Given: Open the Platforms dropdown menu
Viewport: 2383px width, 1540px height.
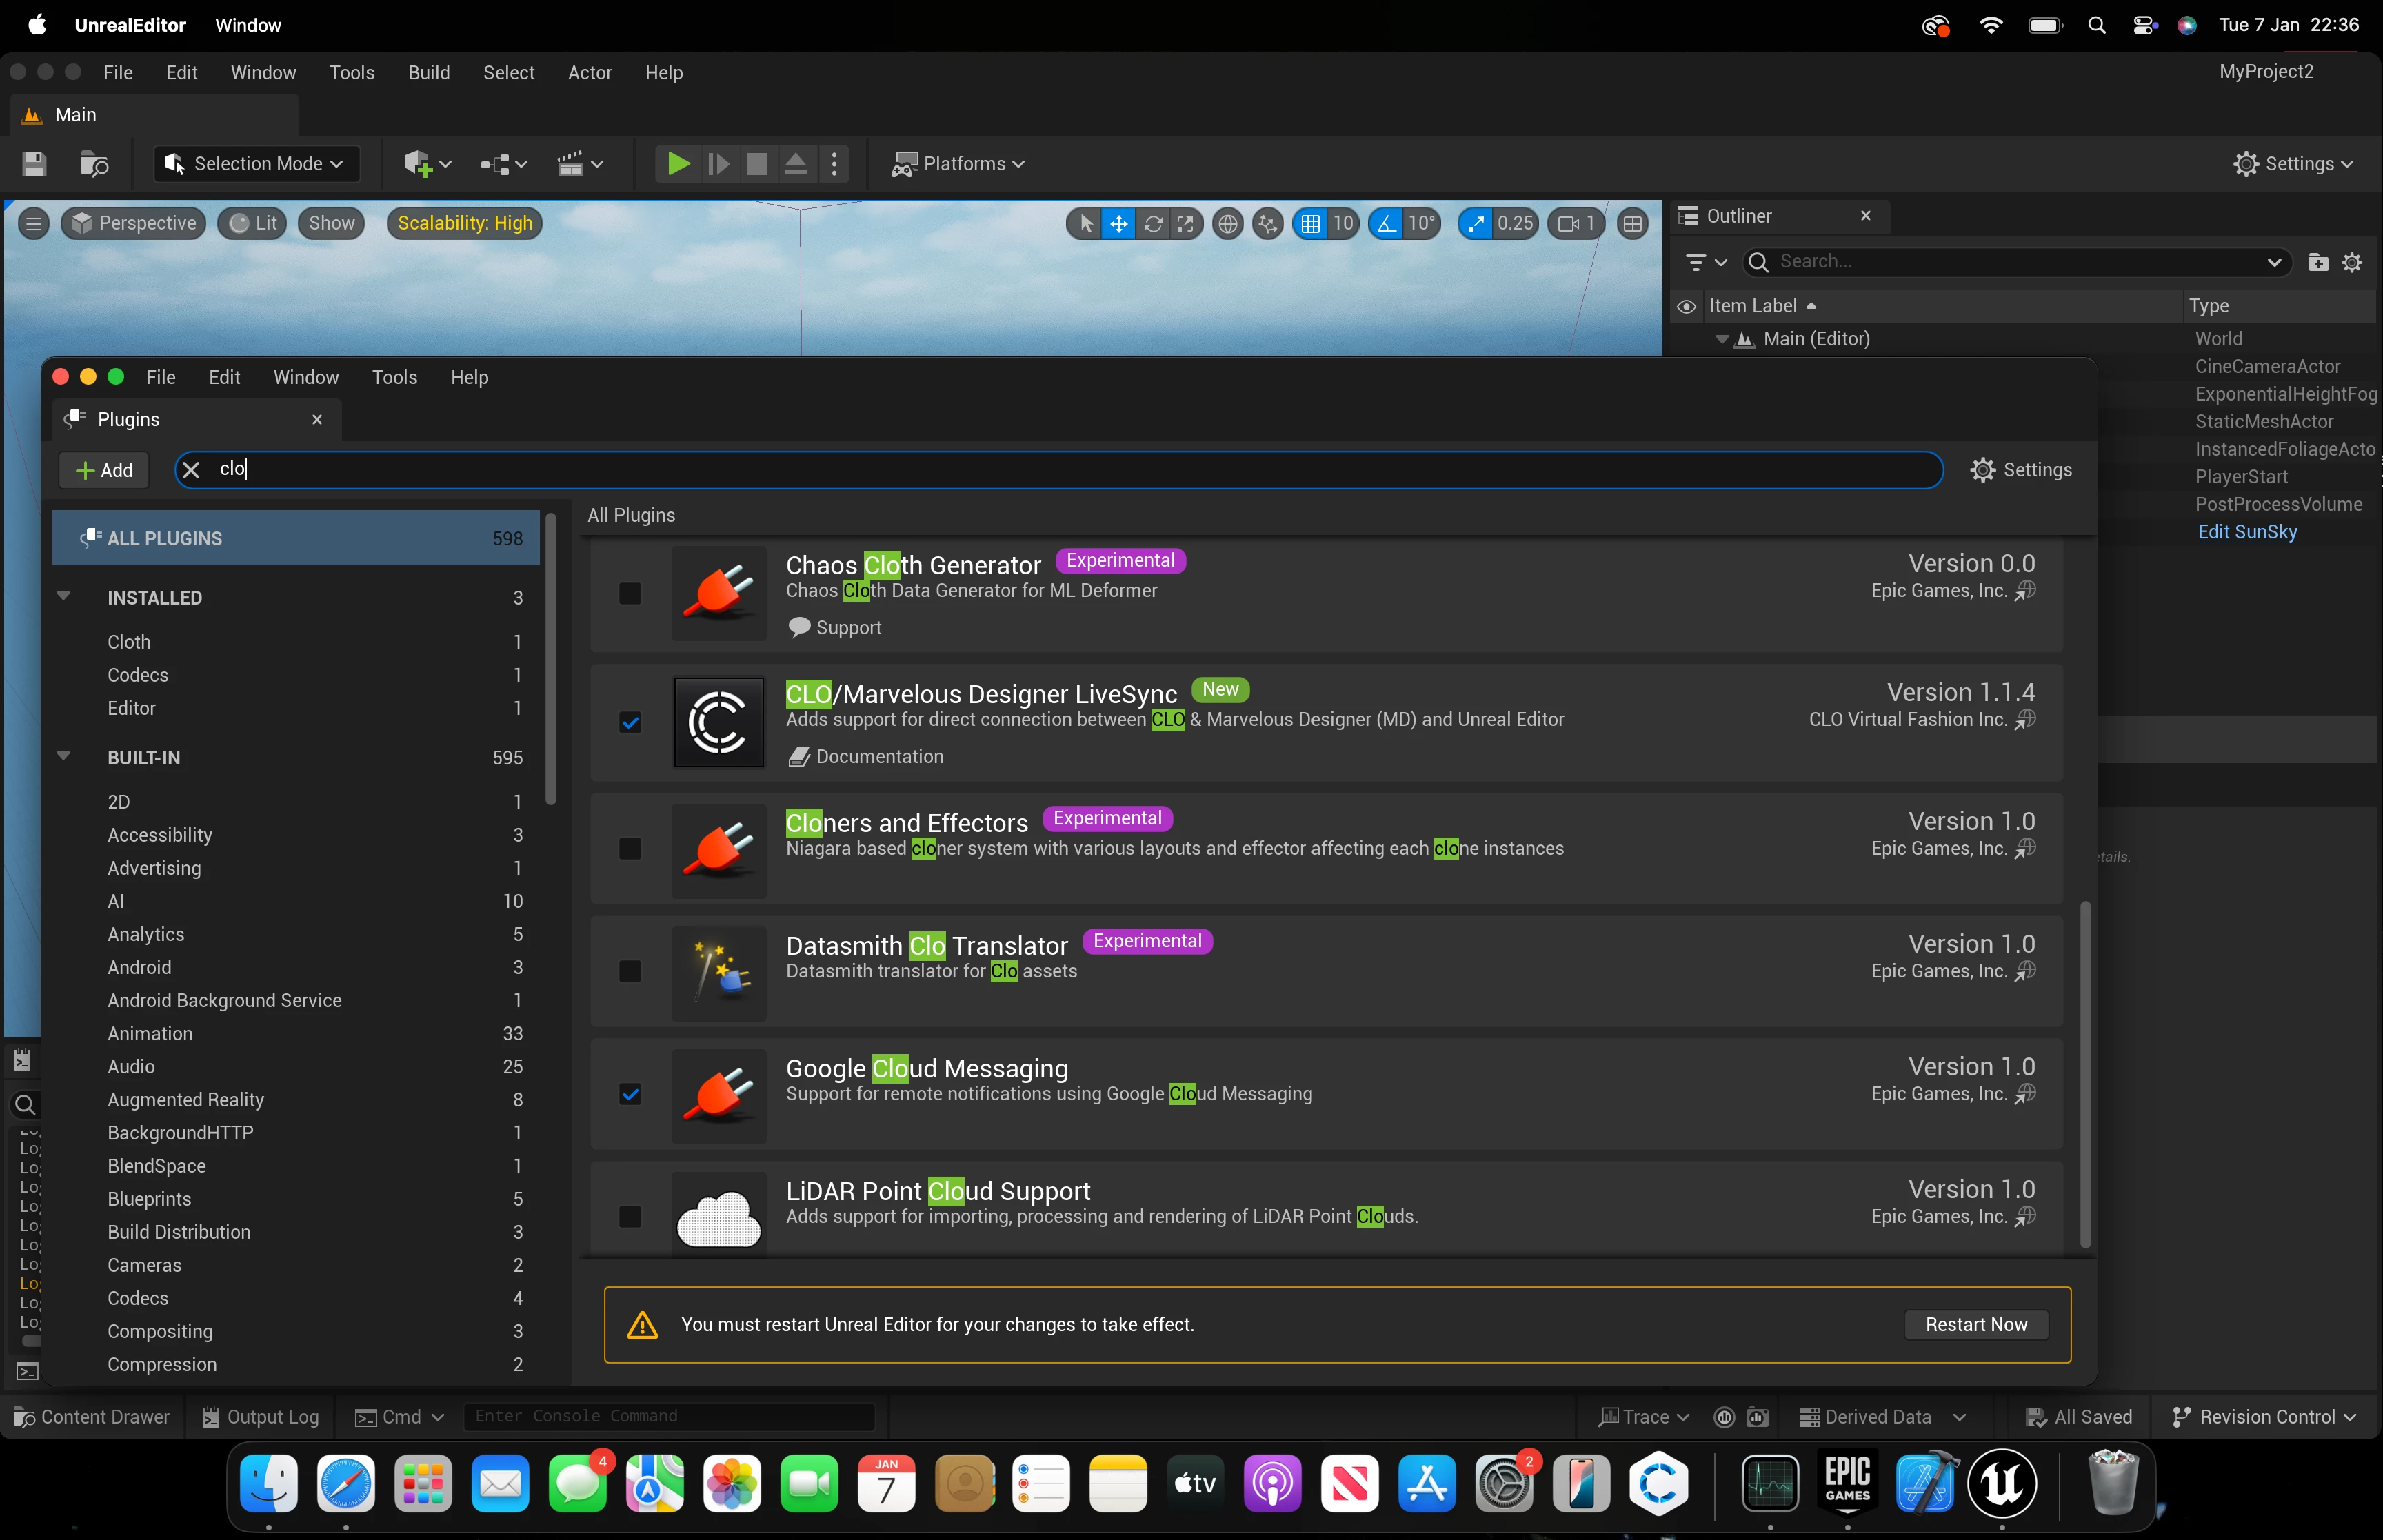Looking at the screenshot, I should pos(957,164).
